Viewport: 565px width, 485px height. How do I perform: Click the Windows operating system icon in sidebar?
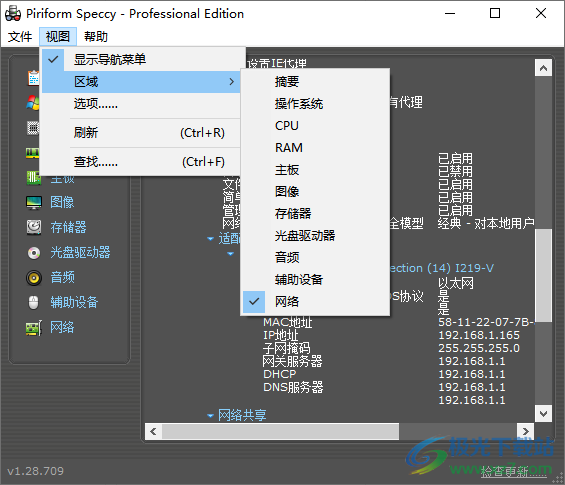coord(33,103)
